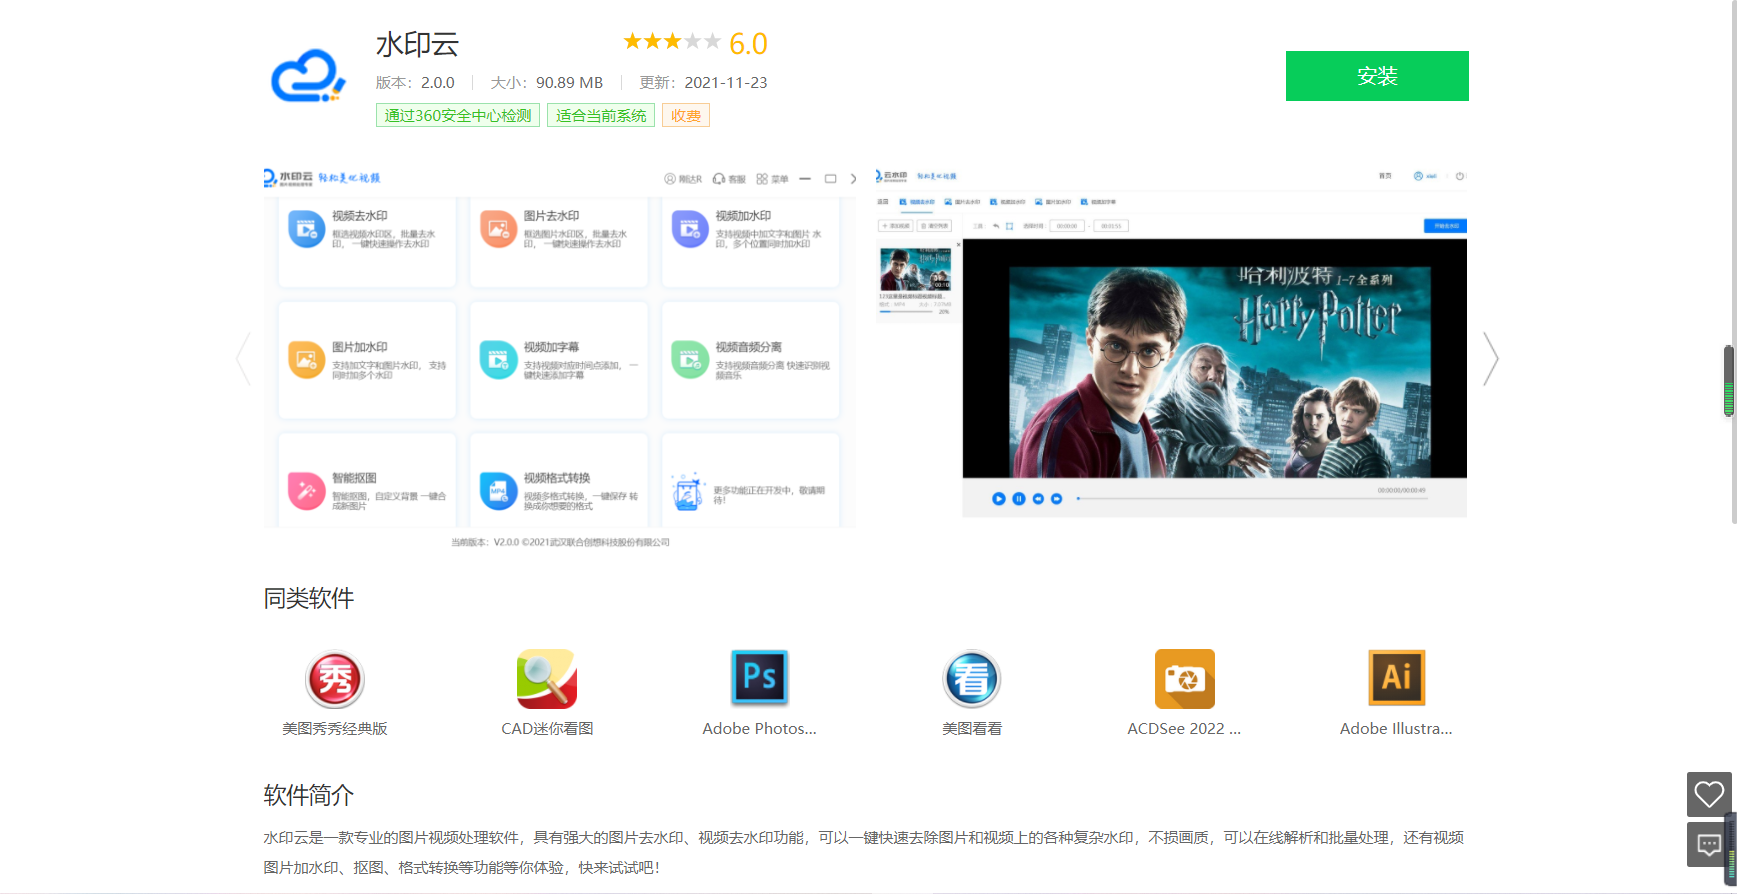Click the 适合当前系统 tag
The width and height of the screenshot is (1737, 894).
pos(601,116)
